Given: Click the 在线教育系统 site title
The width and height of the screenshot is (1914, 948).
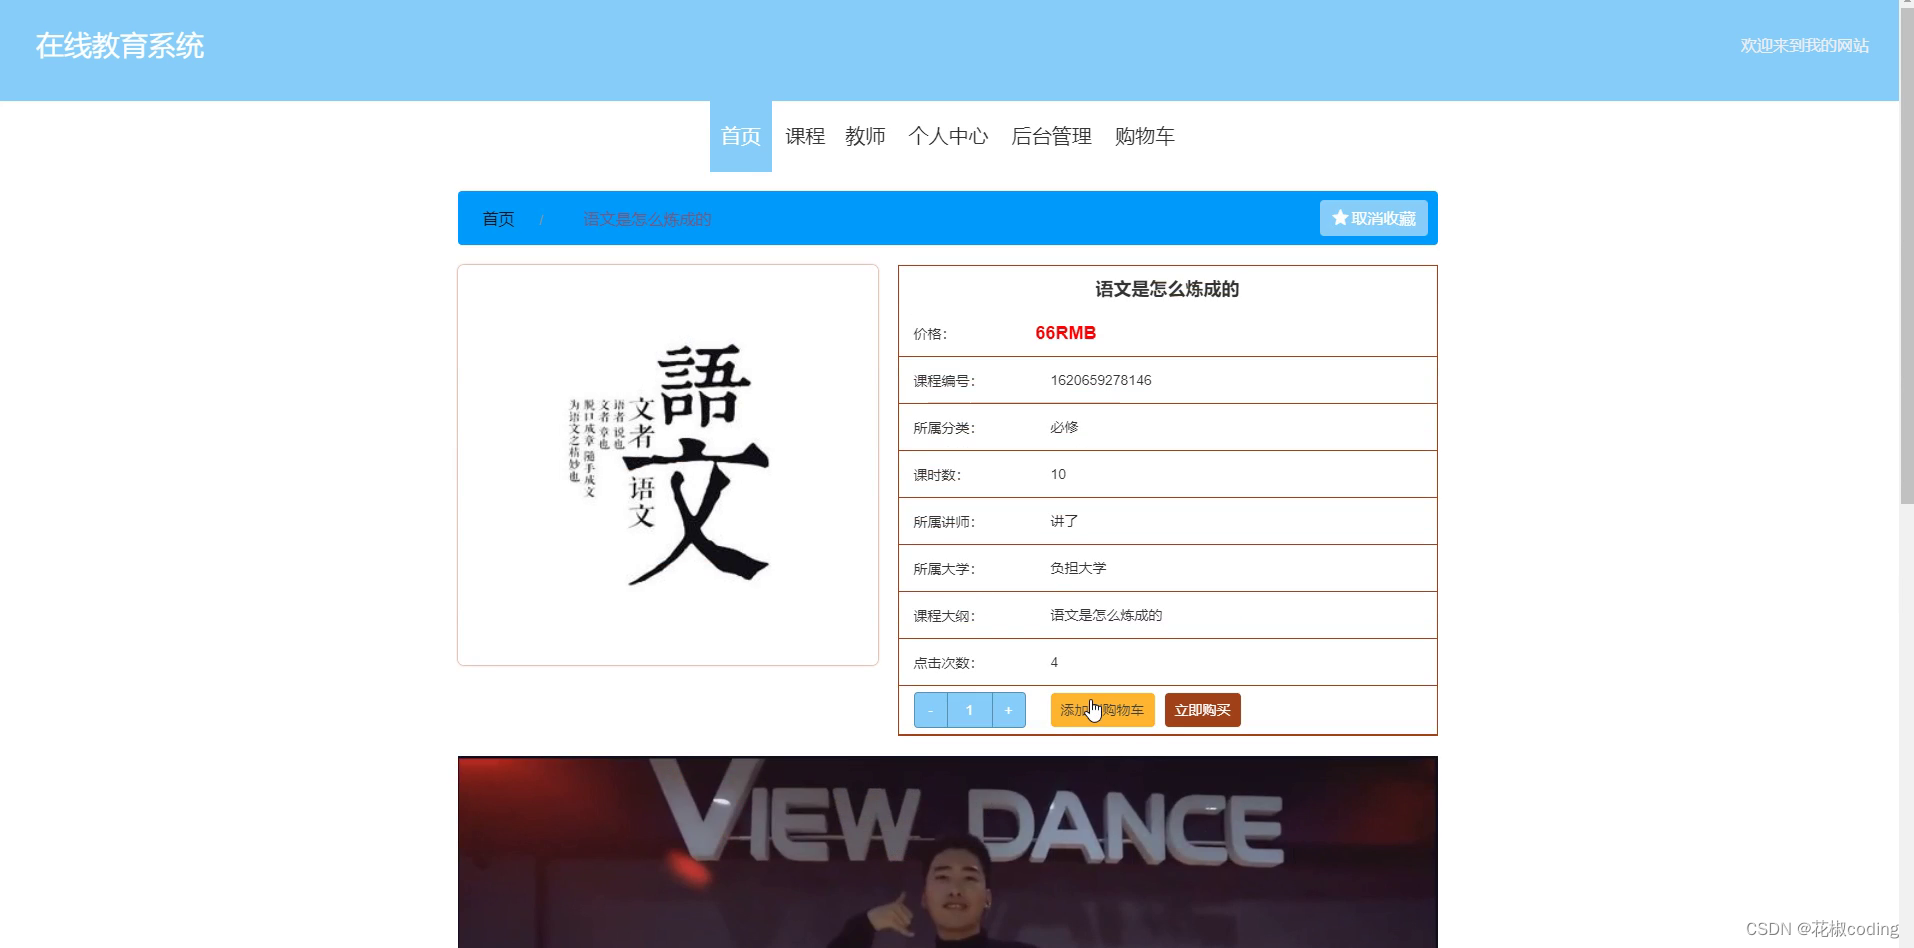Looking at the screenshot, I should [x=119, y=46].
